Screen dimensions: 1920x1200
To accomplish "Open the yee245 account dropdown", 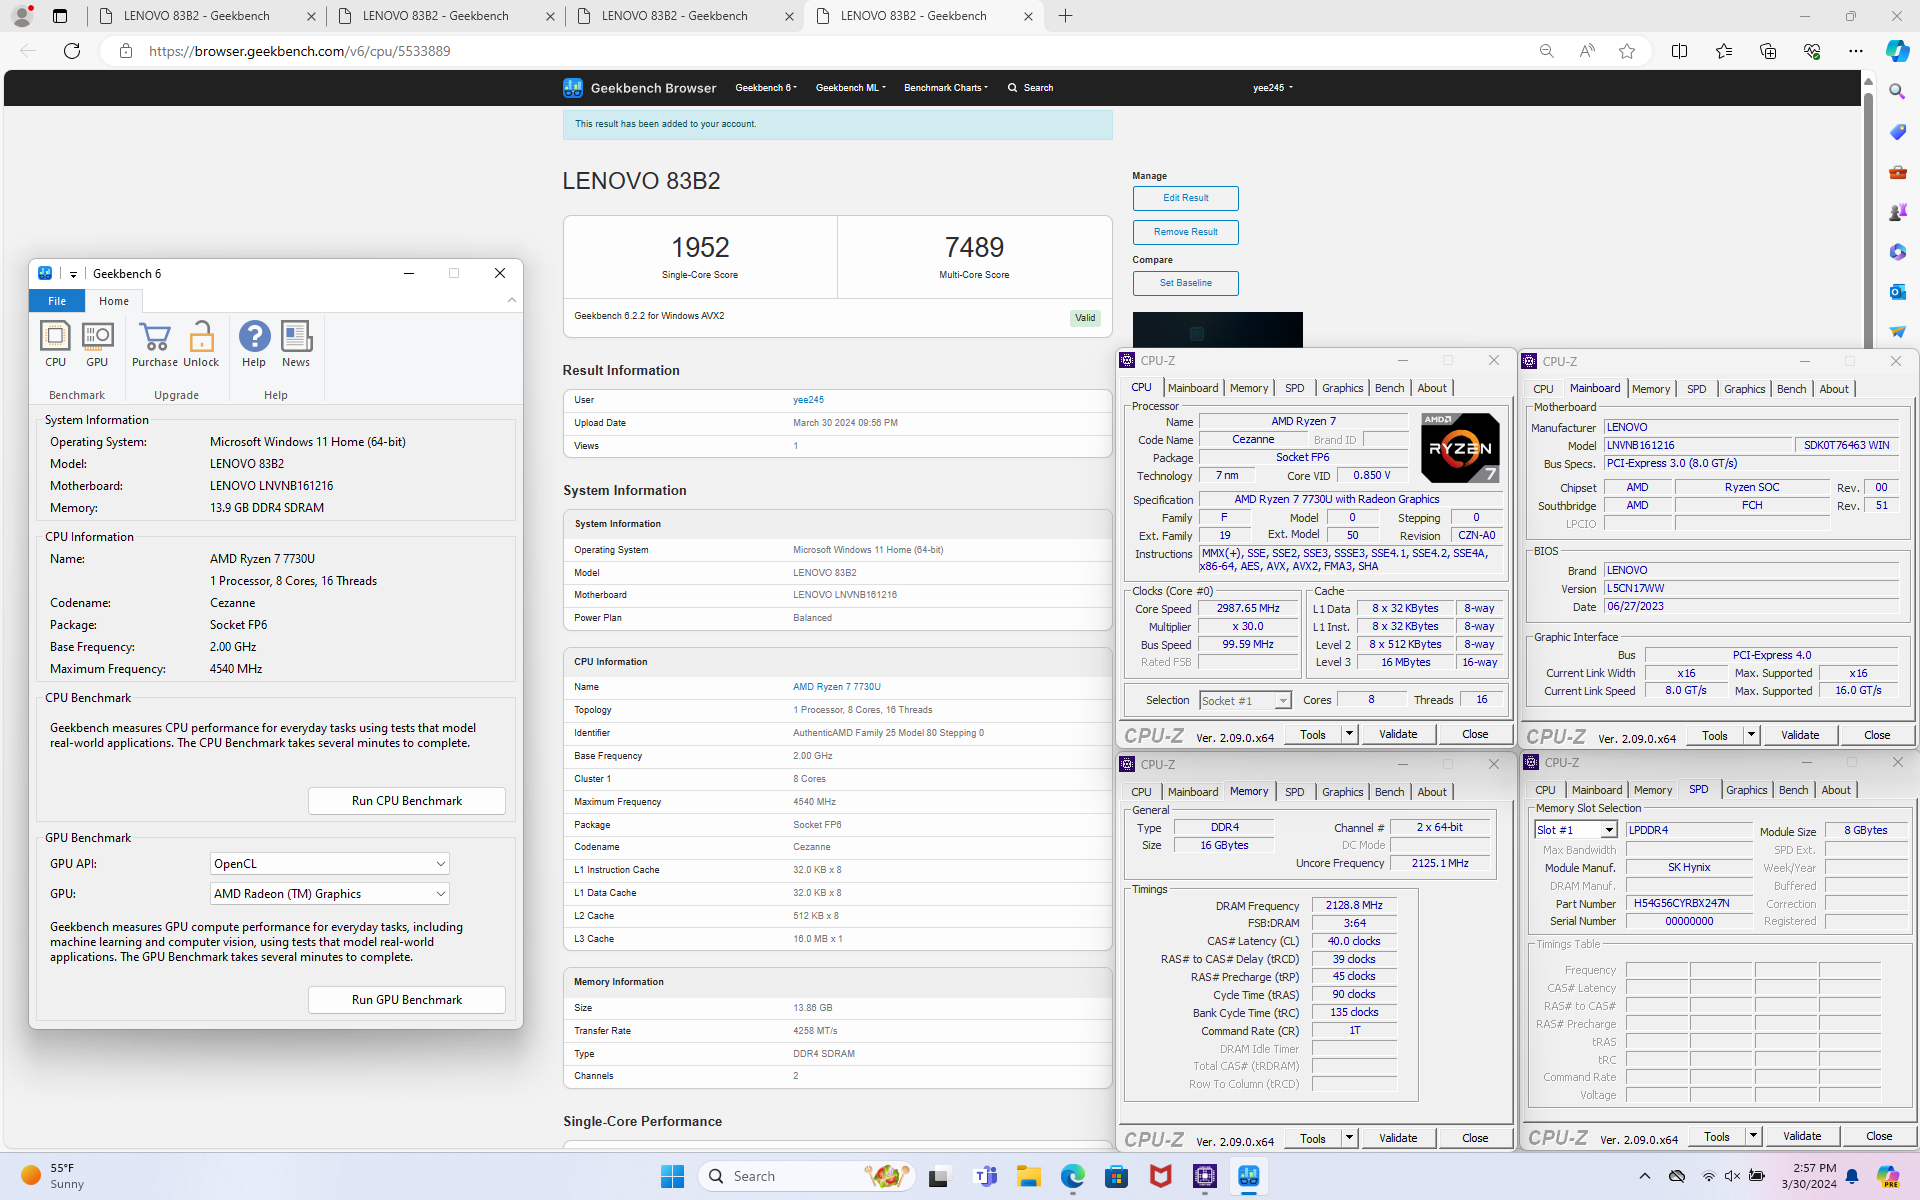I will (x=1273, y=88).
